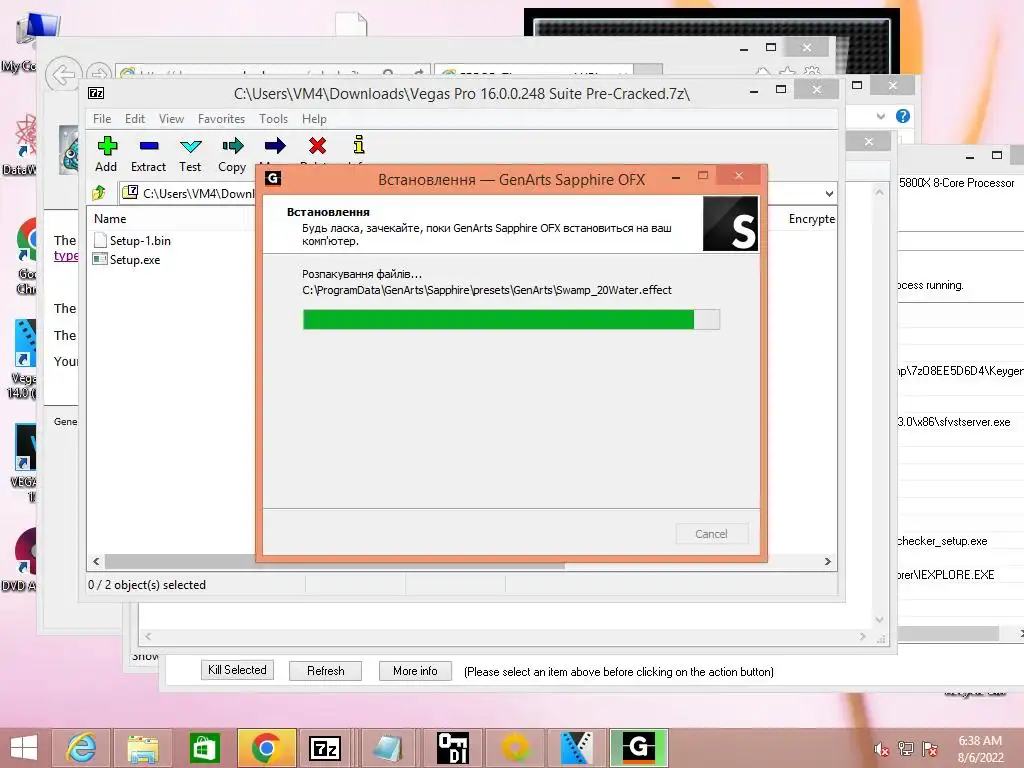Click the G icon in the installer title bar

[x=273, y=178]
